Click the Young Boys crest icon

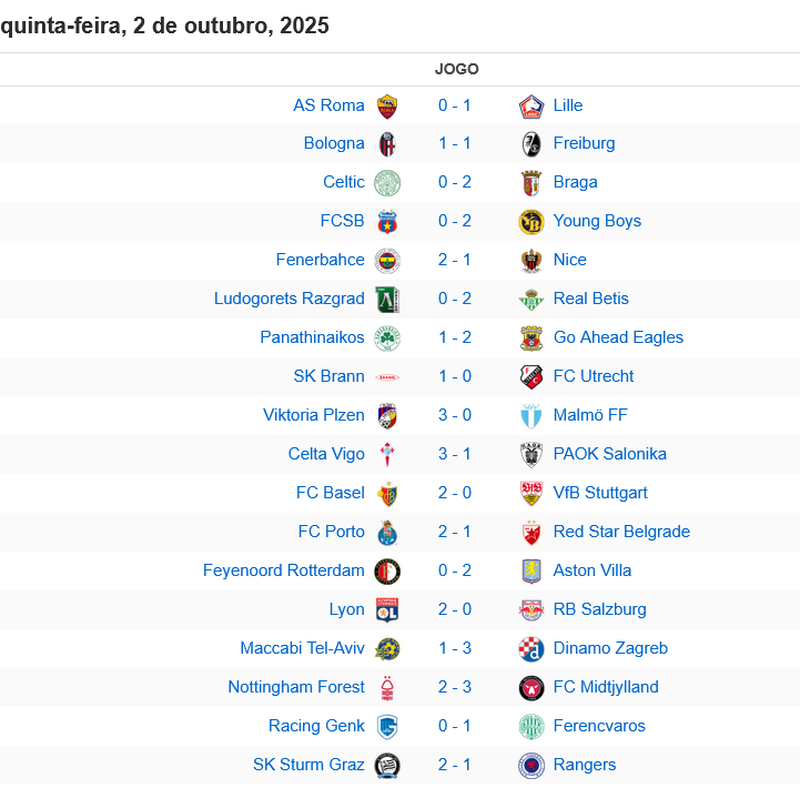click(531, 222)
